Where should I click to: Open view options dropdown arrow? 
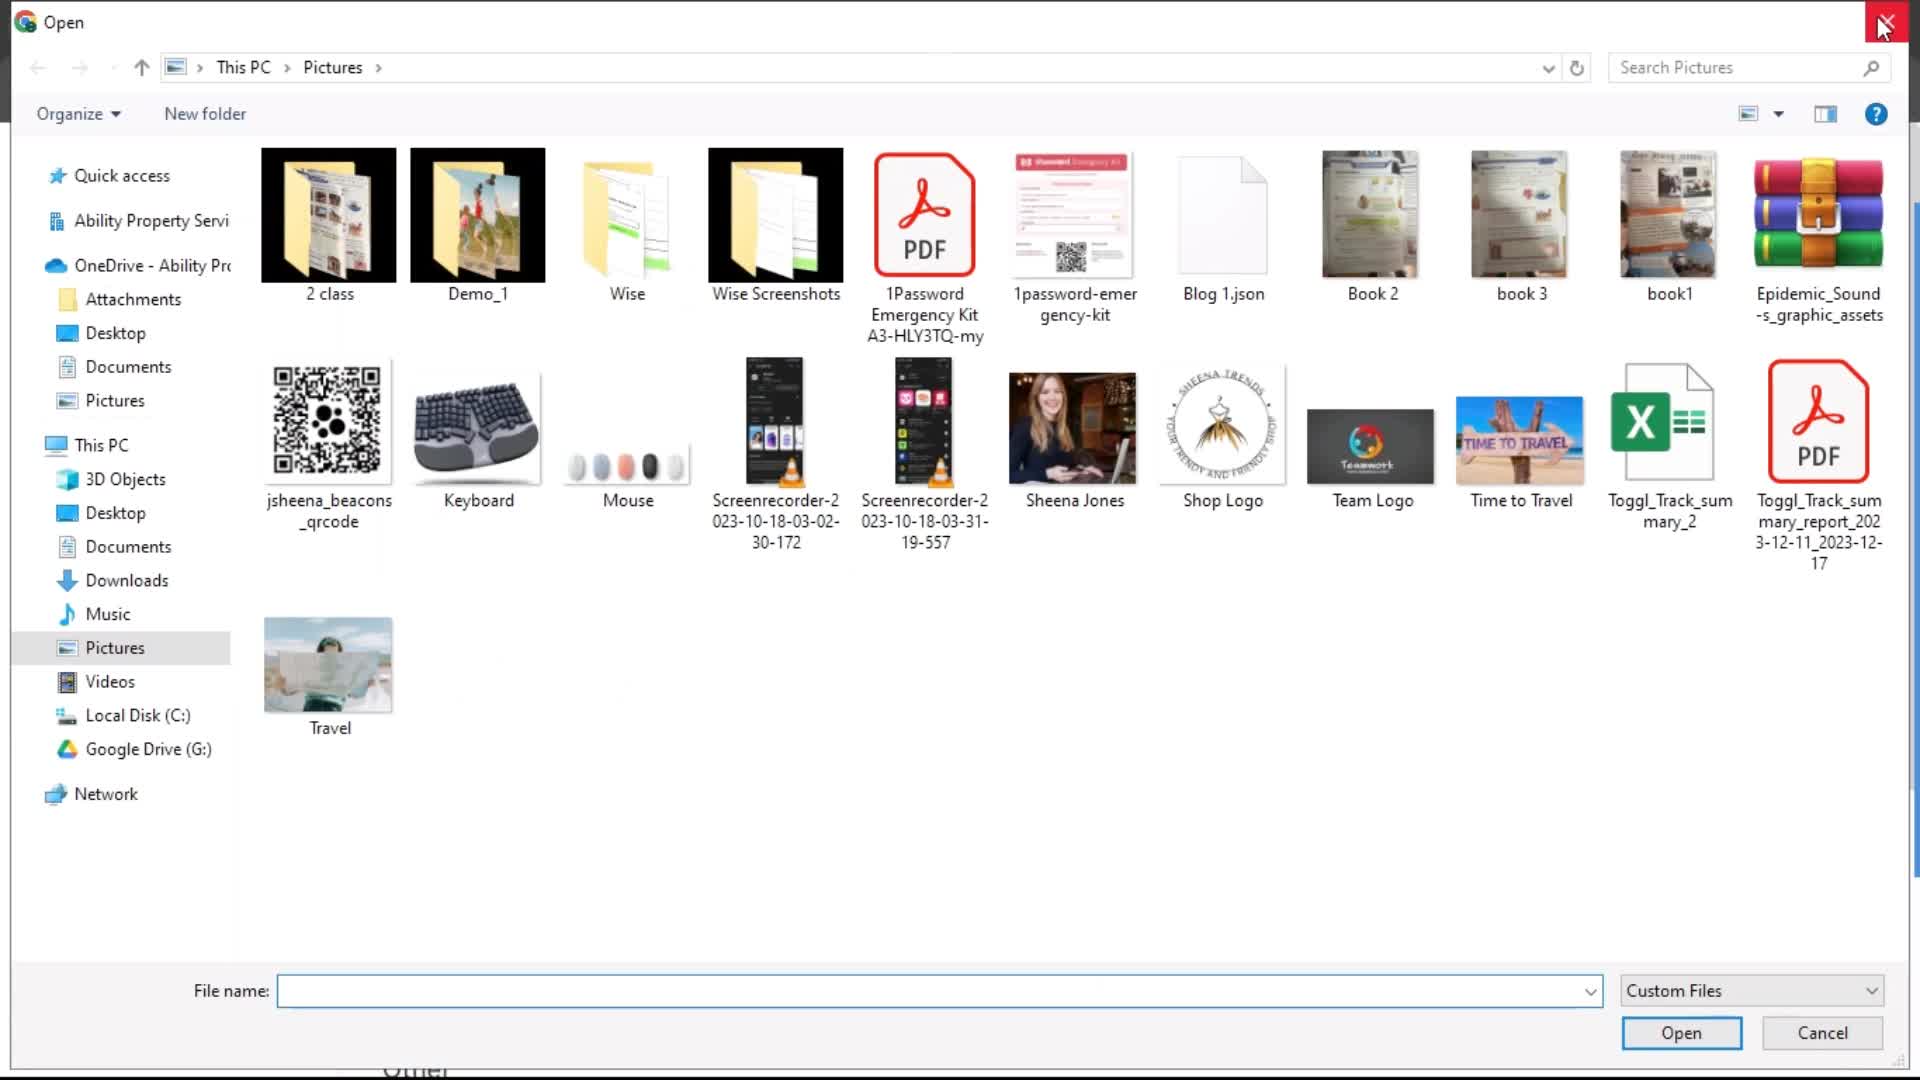(x=1779, y=114)
